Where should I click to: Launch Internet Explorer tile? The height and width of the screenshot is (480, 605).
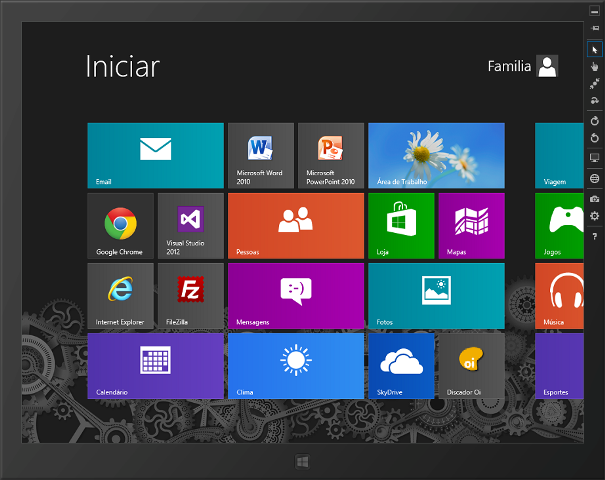[x=120, y=296]
